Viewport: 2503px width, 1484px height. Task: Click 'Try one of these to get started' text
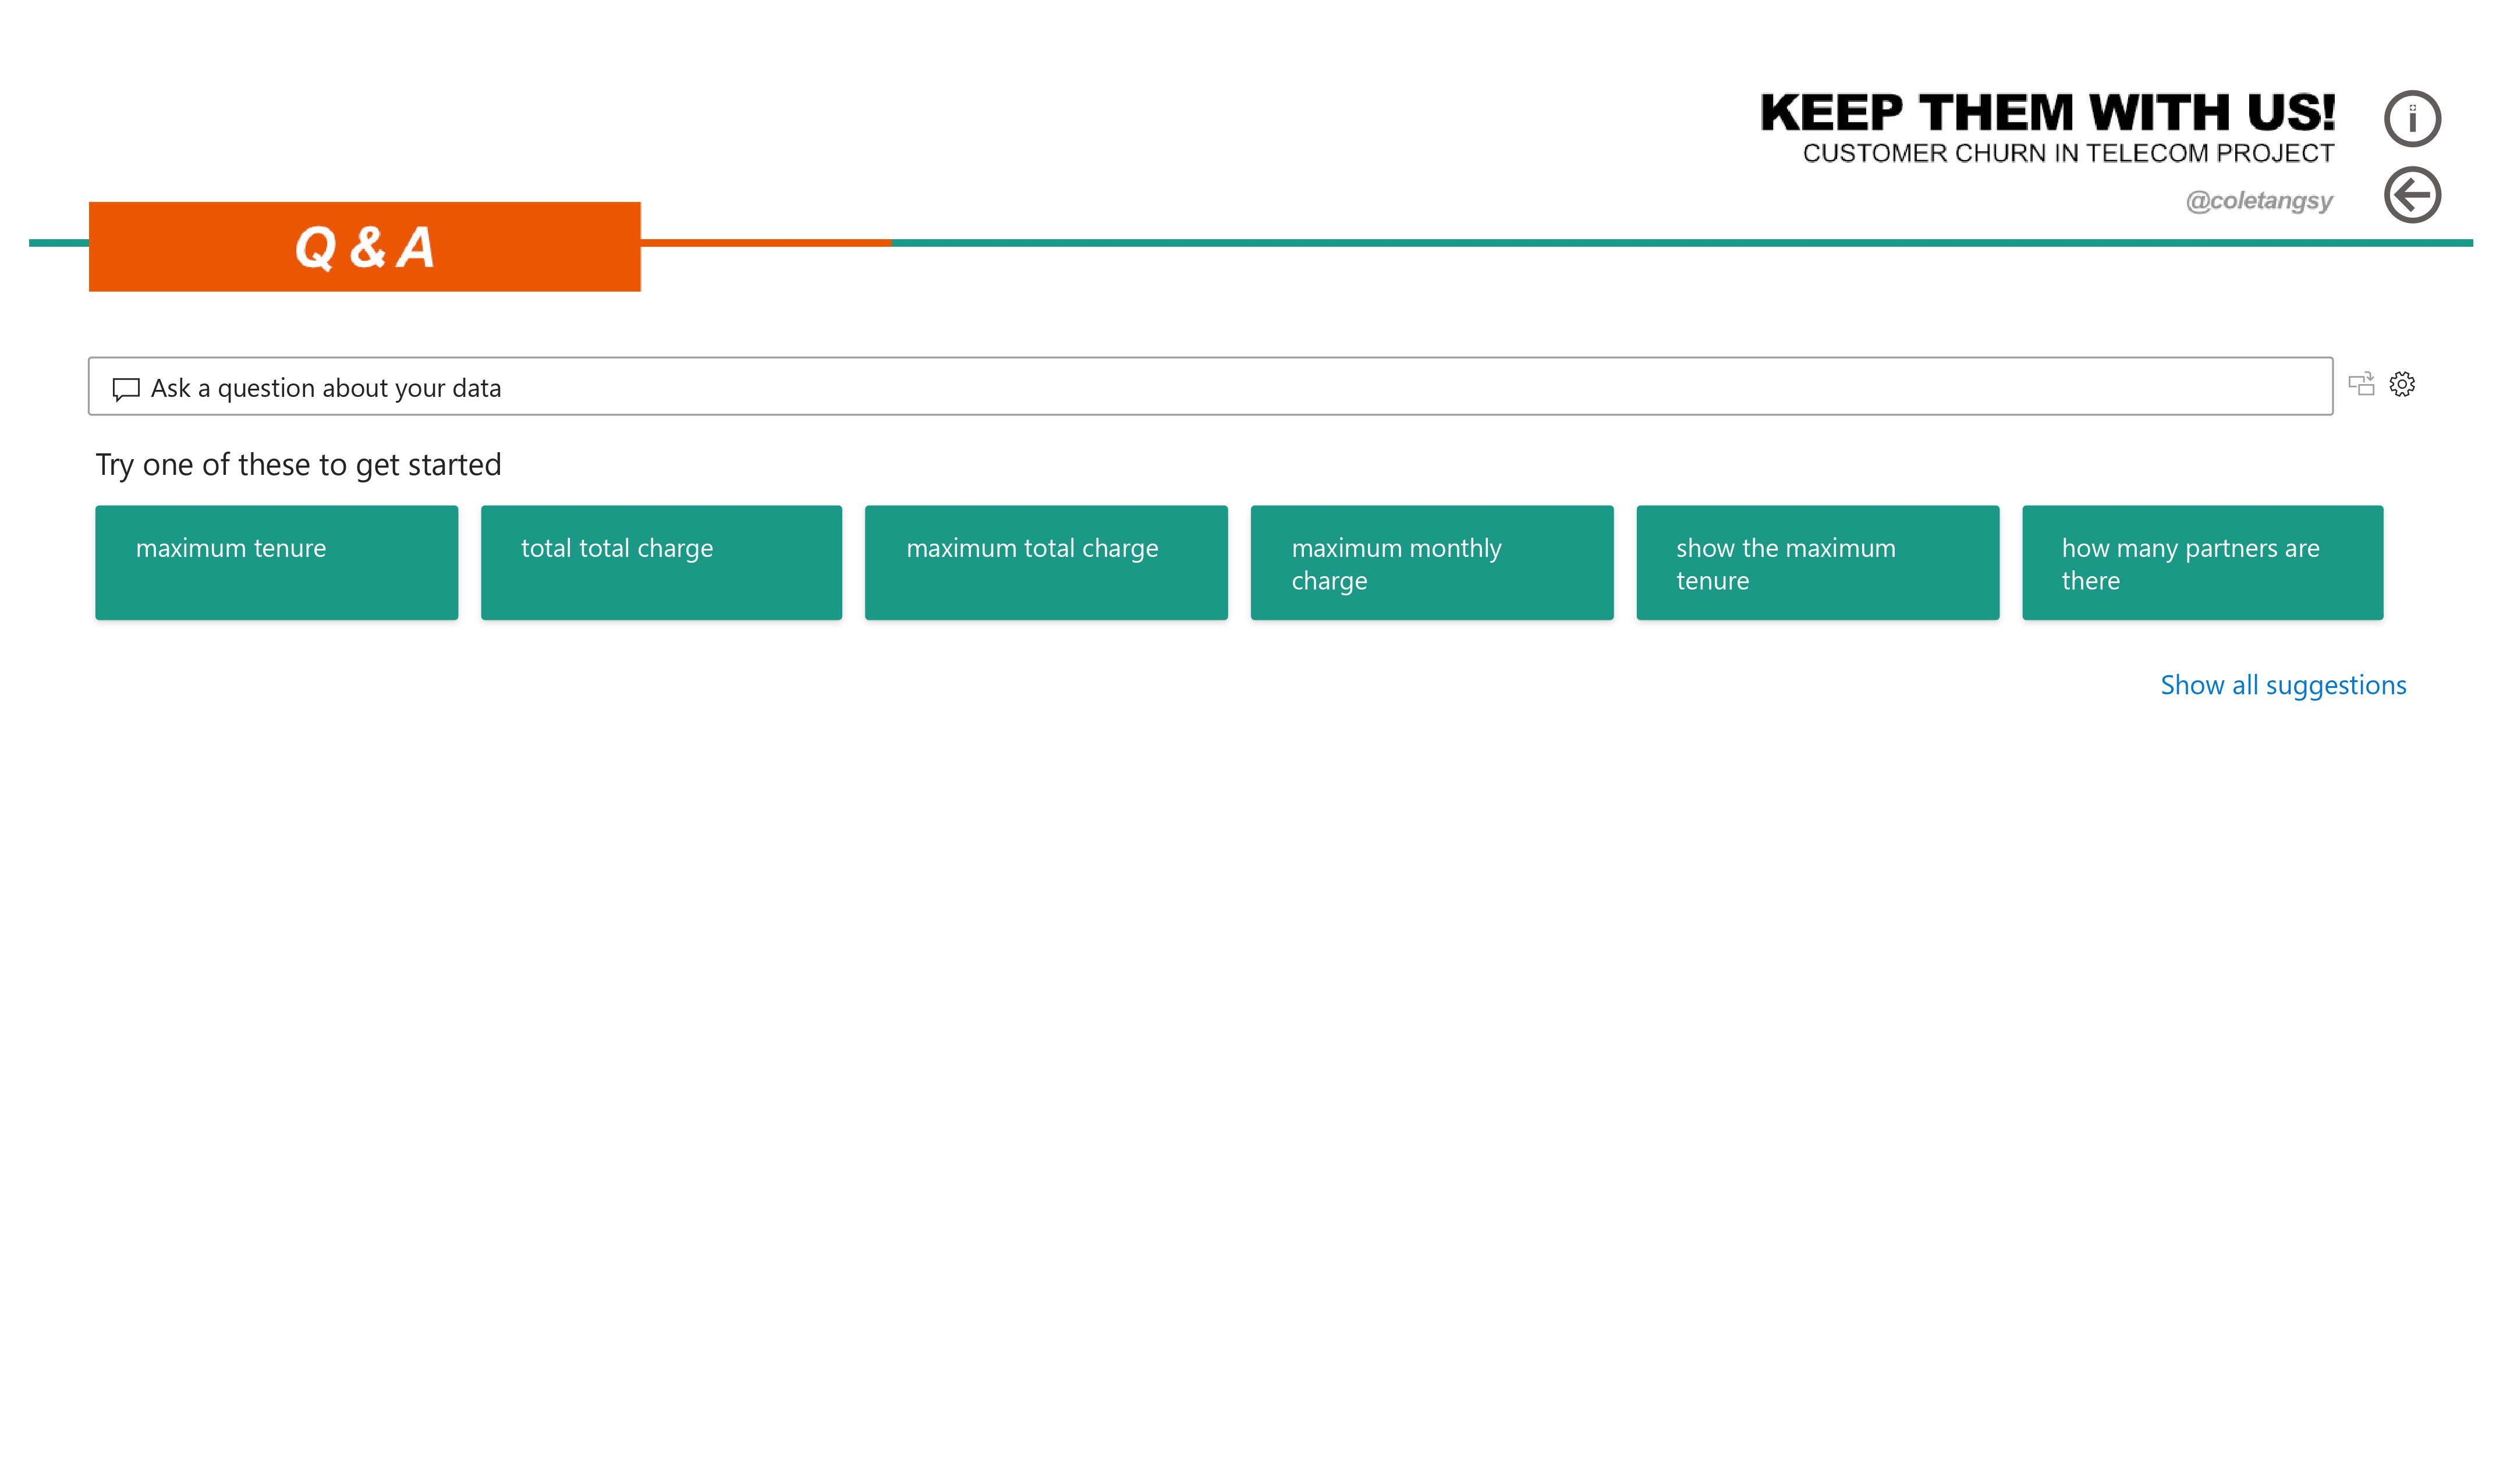pyautogui.click(x=298, y=465)
